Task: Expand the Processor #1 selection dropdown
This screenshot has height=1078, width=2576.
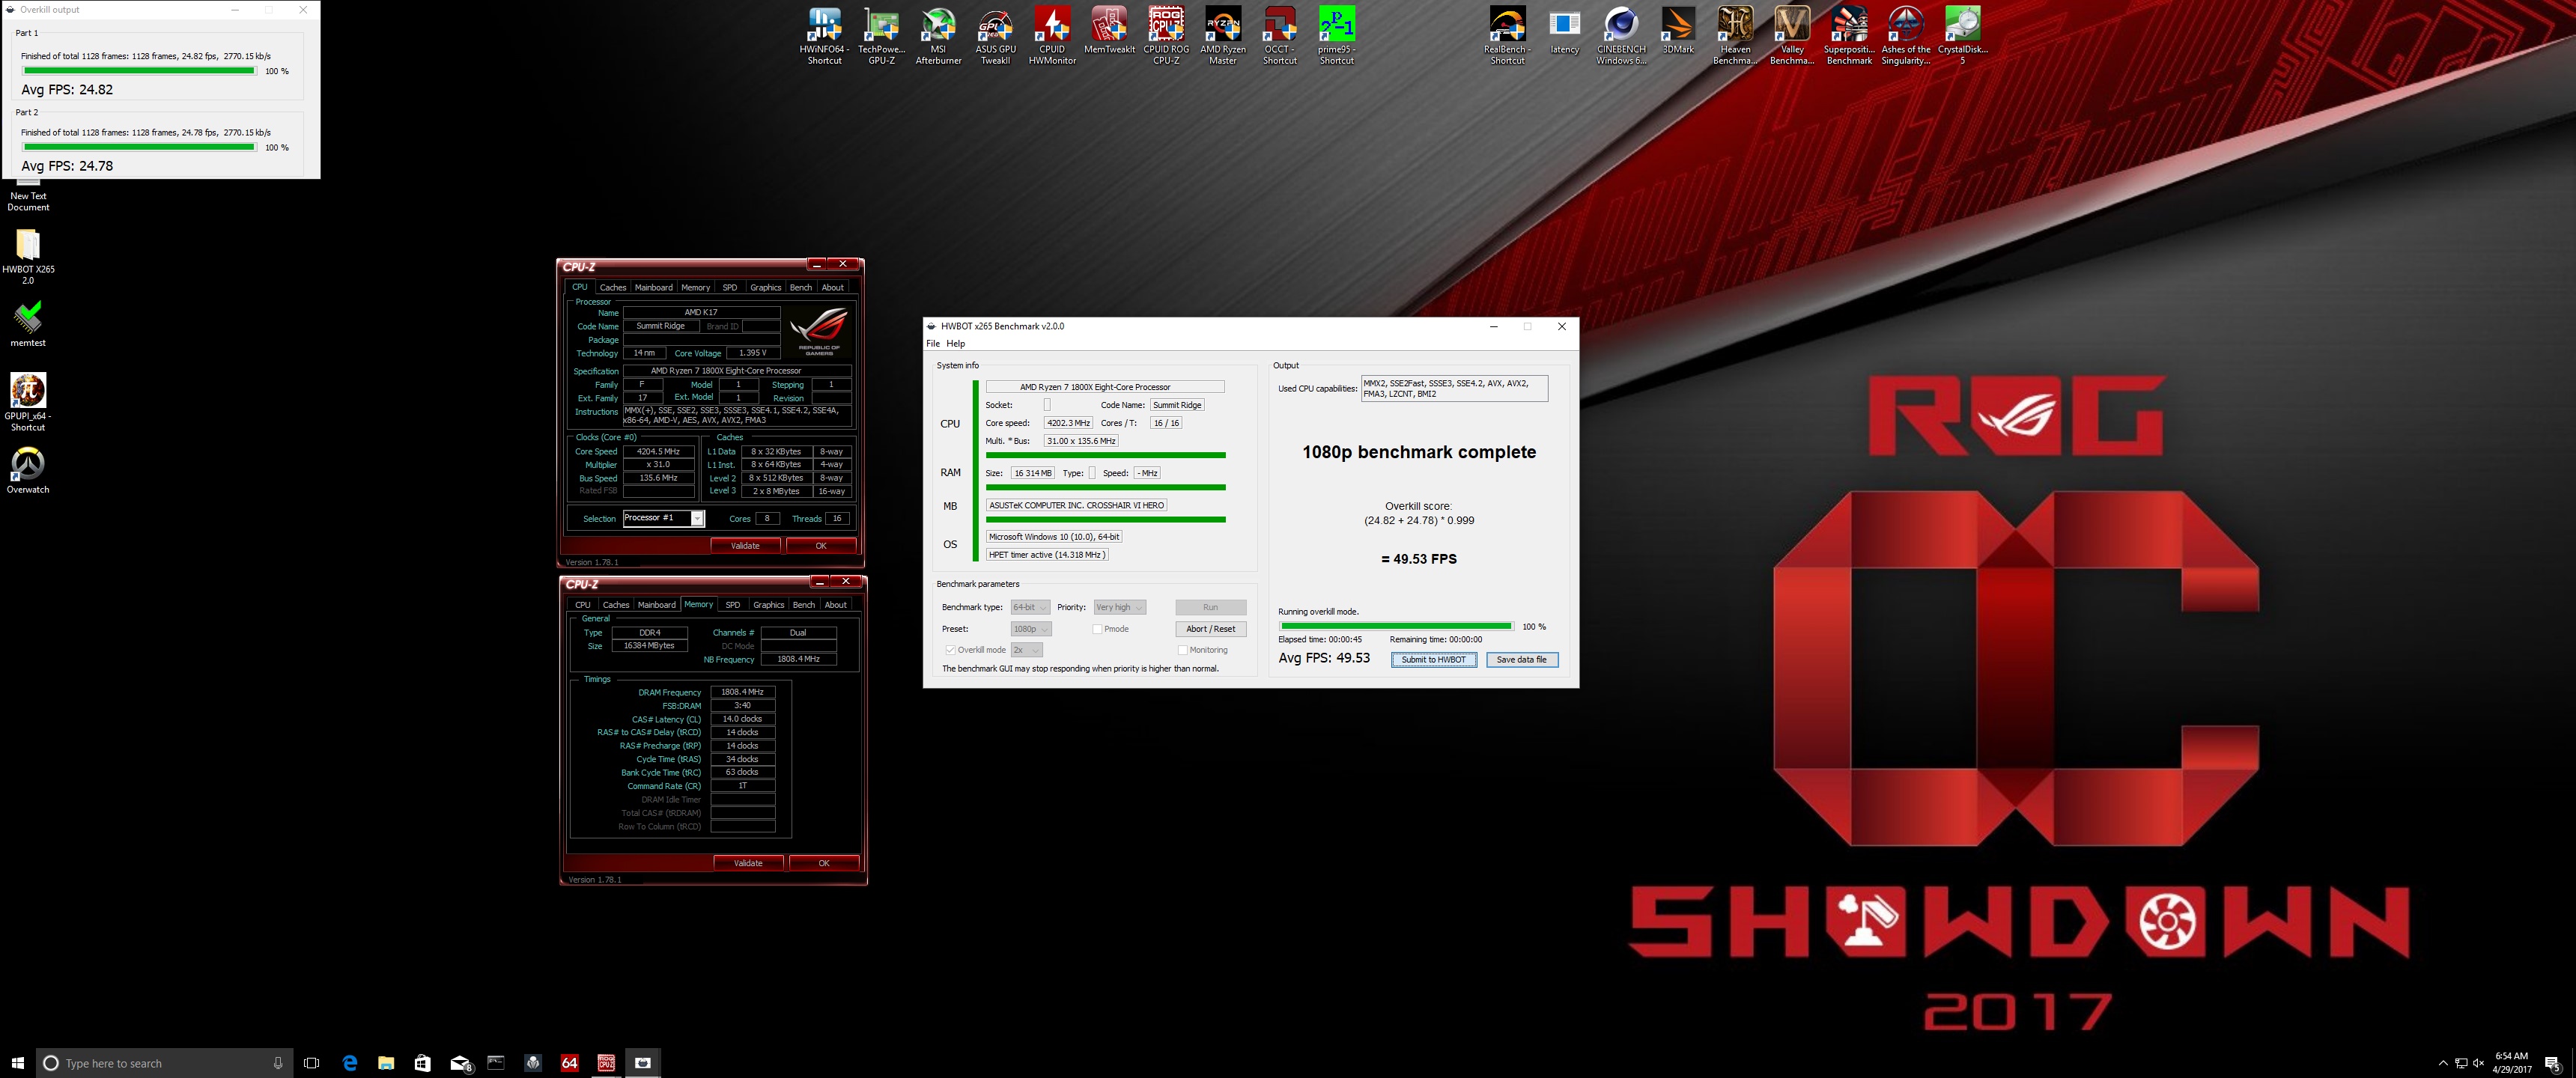Action: pos(697,518)
